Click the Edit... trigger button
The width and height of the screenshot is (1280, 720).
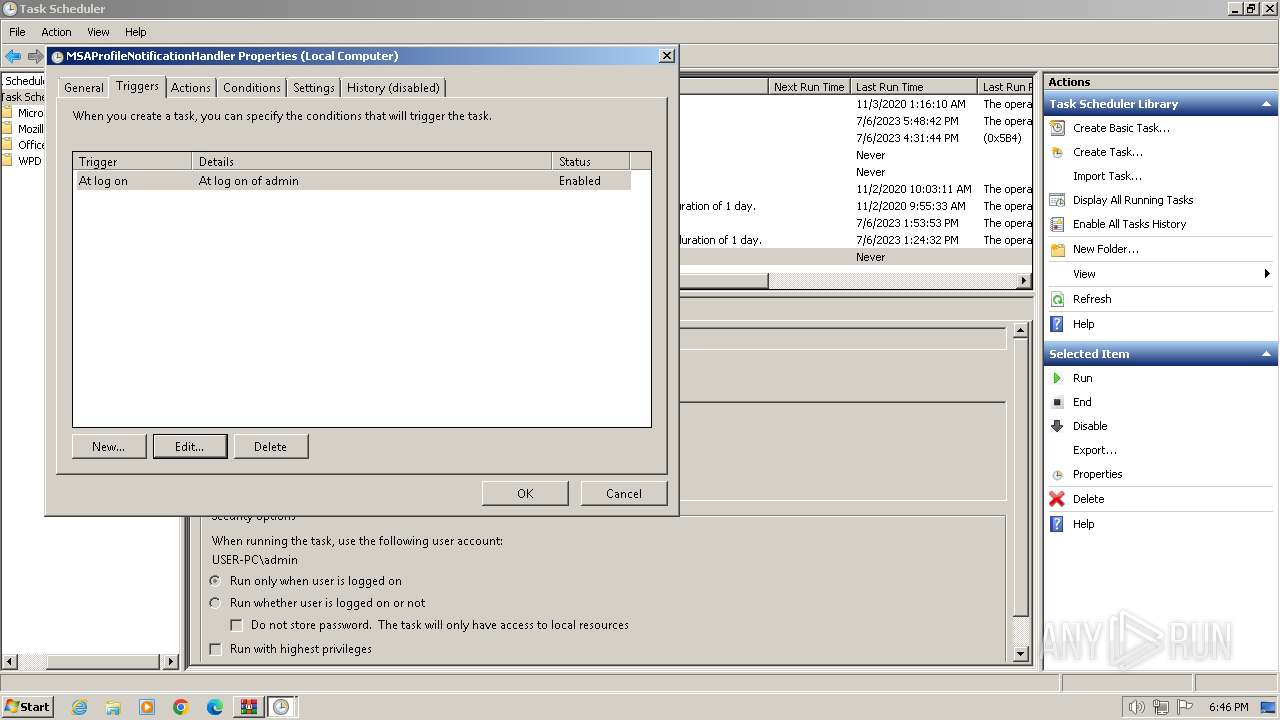(x=190, y=447)
